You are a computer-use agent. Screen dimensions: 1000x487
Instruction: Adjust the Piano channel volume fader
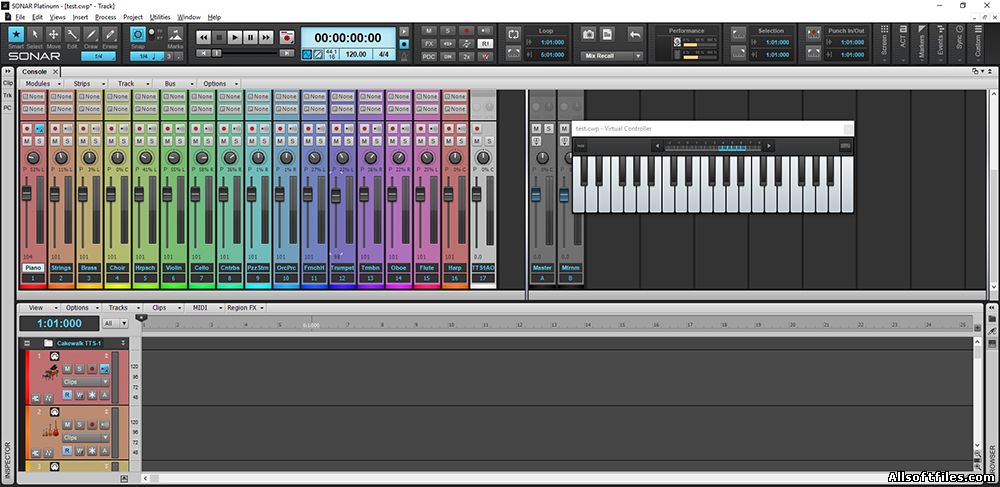point(27,194)
